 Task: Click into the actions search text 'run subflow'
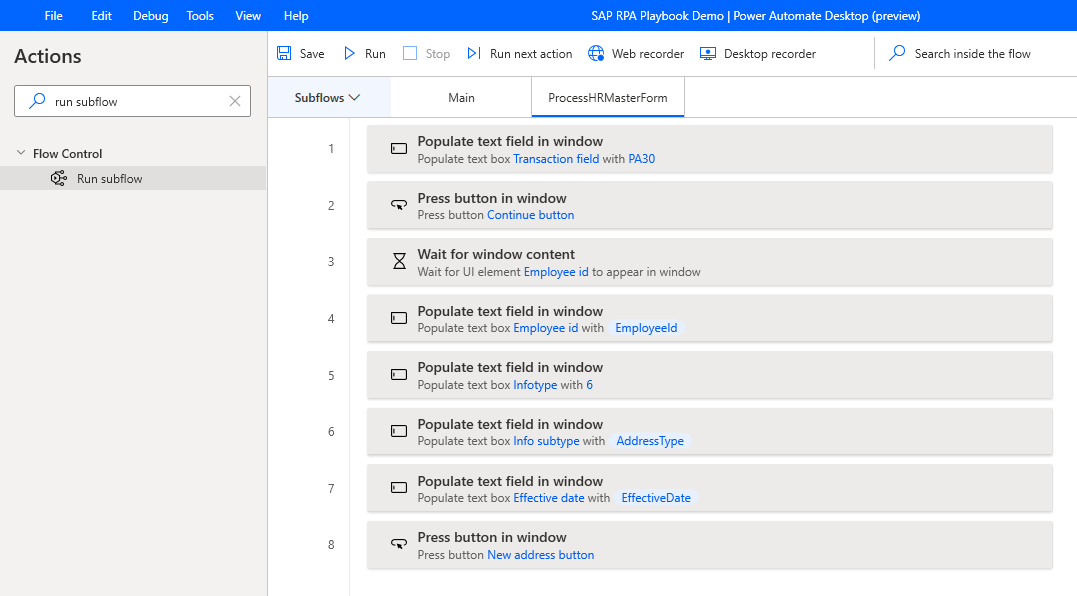tap(86, 102)
